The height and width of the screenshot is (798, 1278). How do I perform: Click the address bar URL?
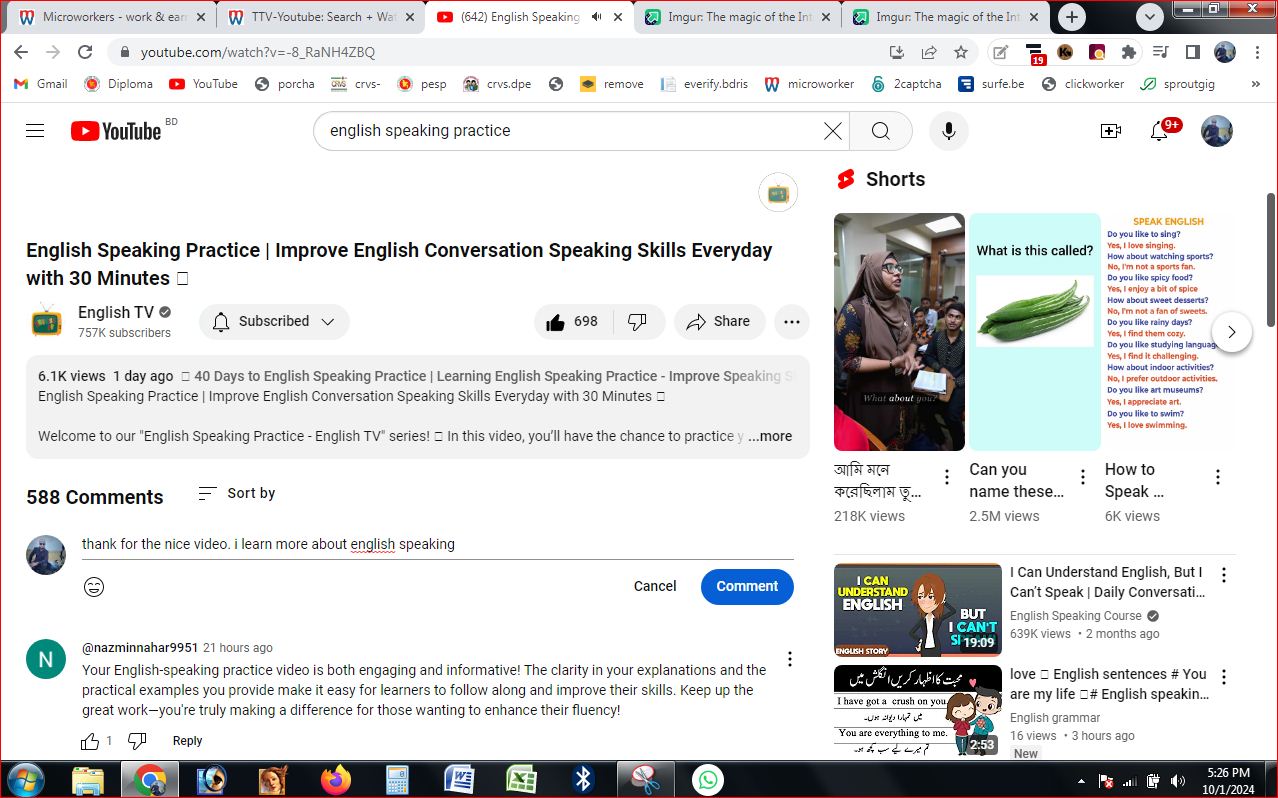point(258,52)
